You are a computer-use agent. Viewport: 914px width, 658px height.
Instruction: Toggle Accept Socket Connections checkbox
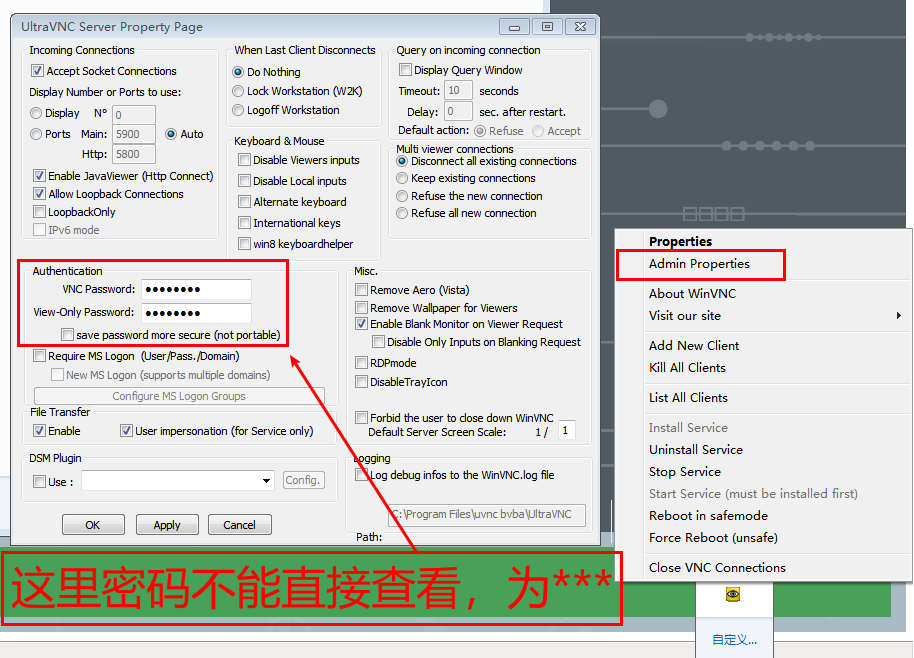(x=37, y=71)
